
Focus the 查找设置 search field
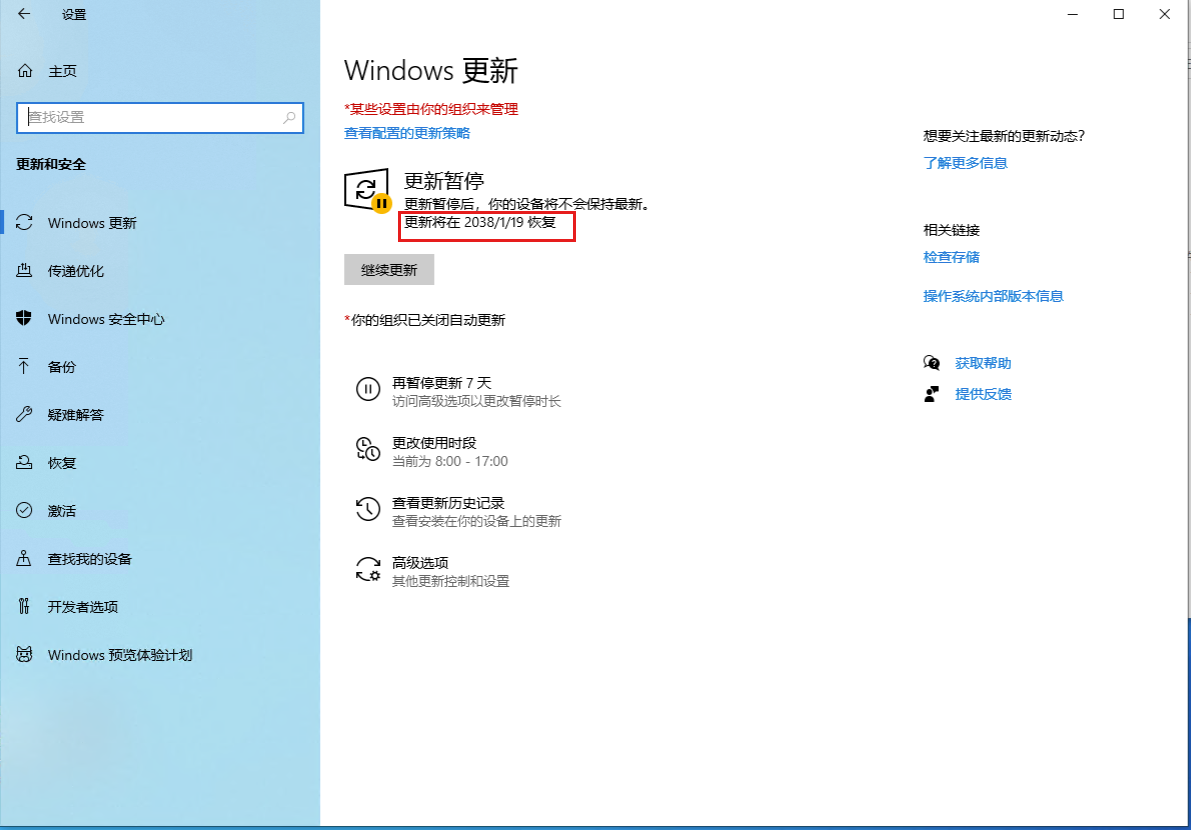(x=160, y=118)
